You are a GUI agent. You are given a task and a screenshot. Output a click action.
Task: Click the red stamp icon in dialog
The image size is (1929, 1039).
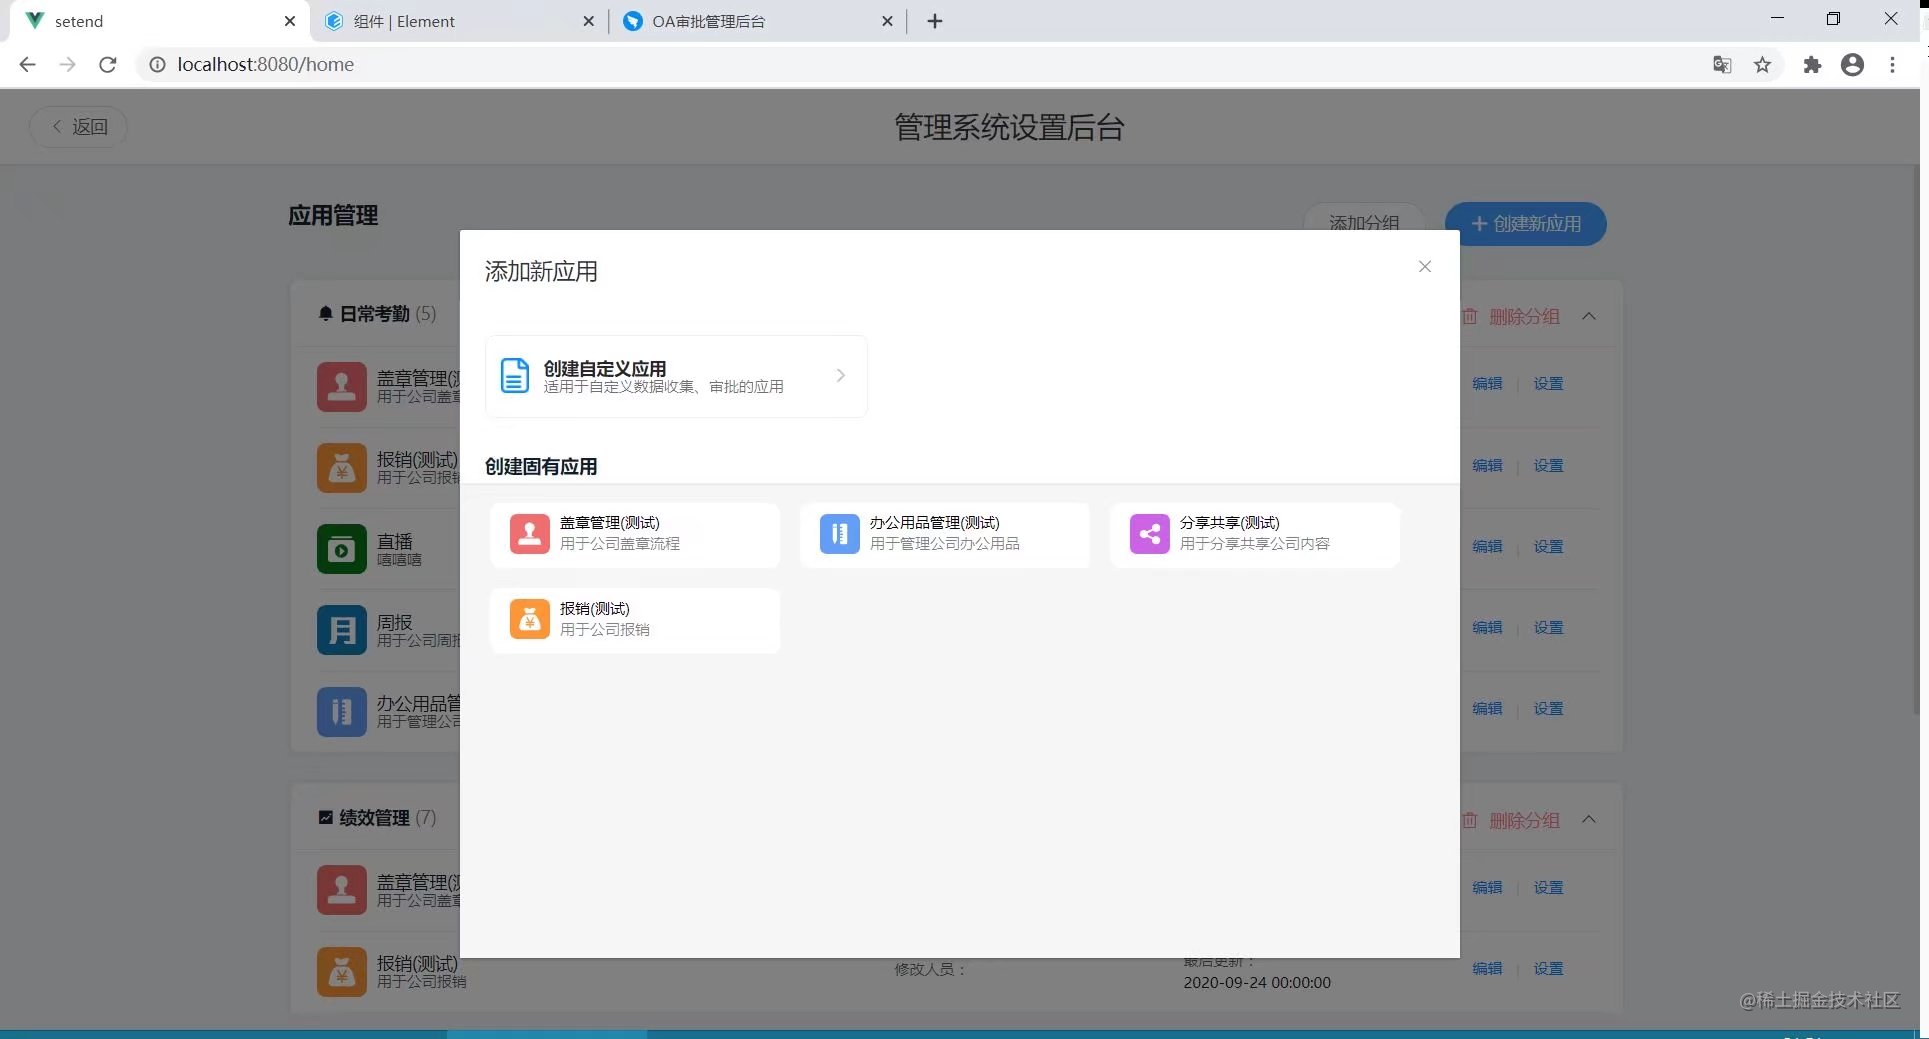coord(530,534)
